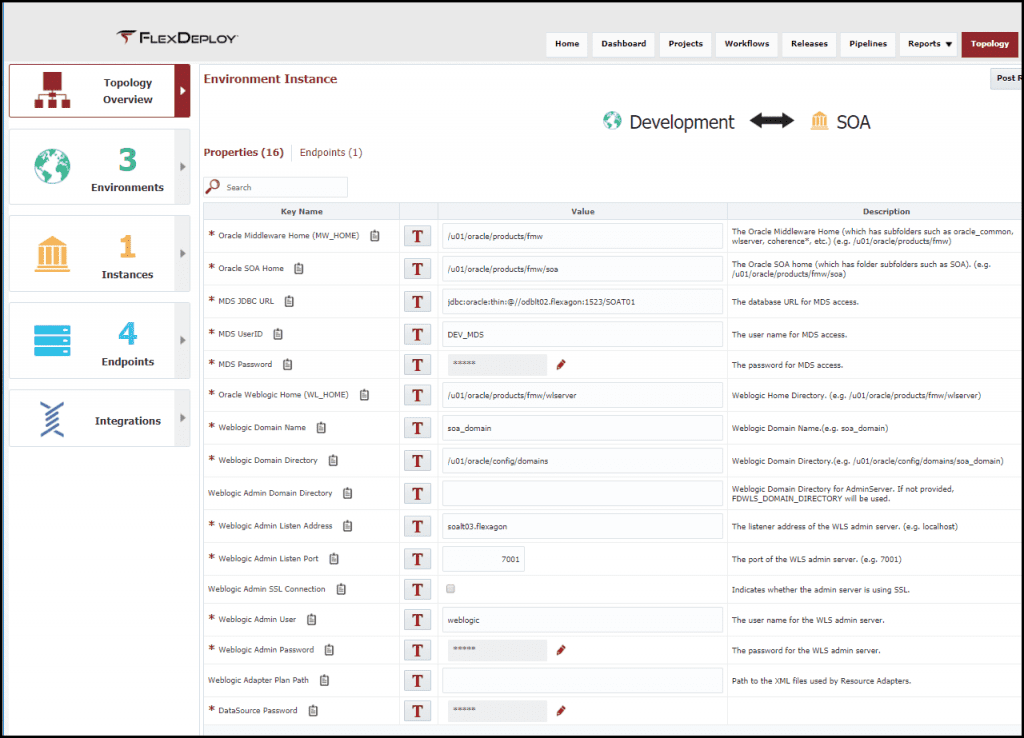Switch to the Endpoints (1) tab

point(331,152)
